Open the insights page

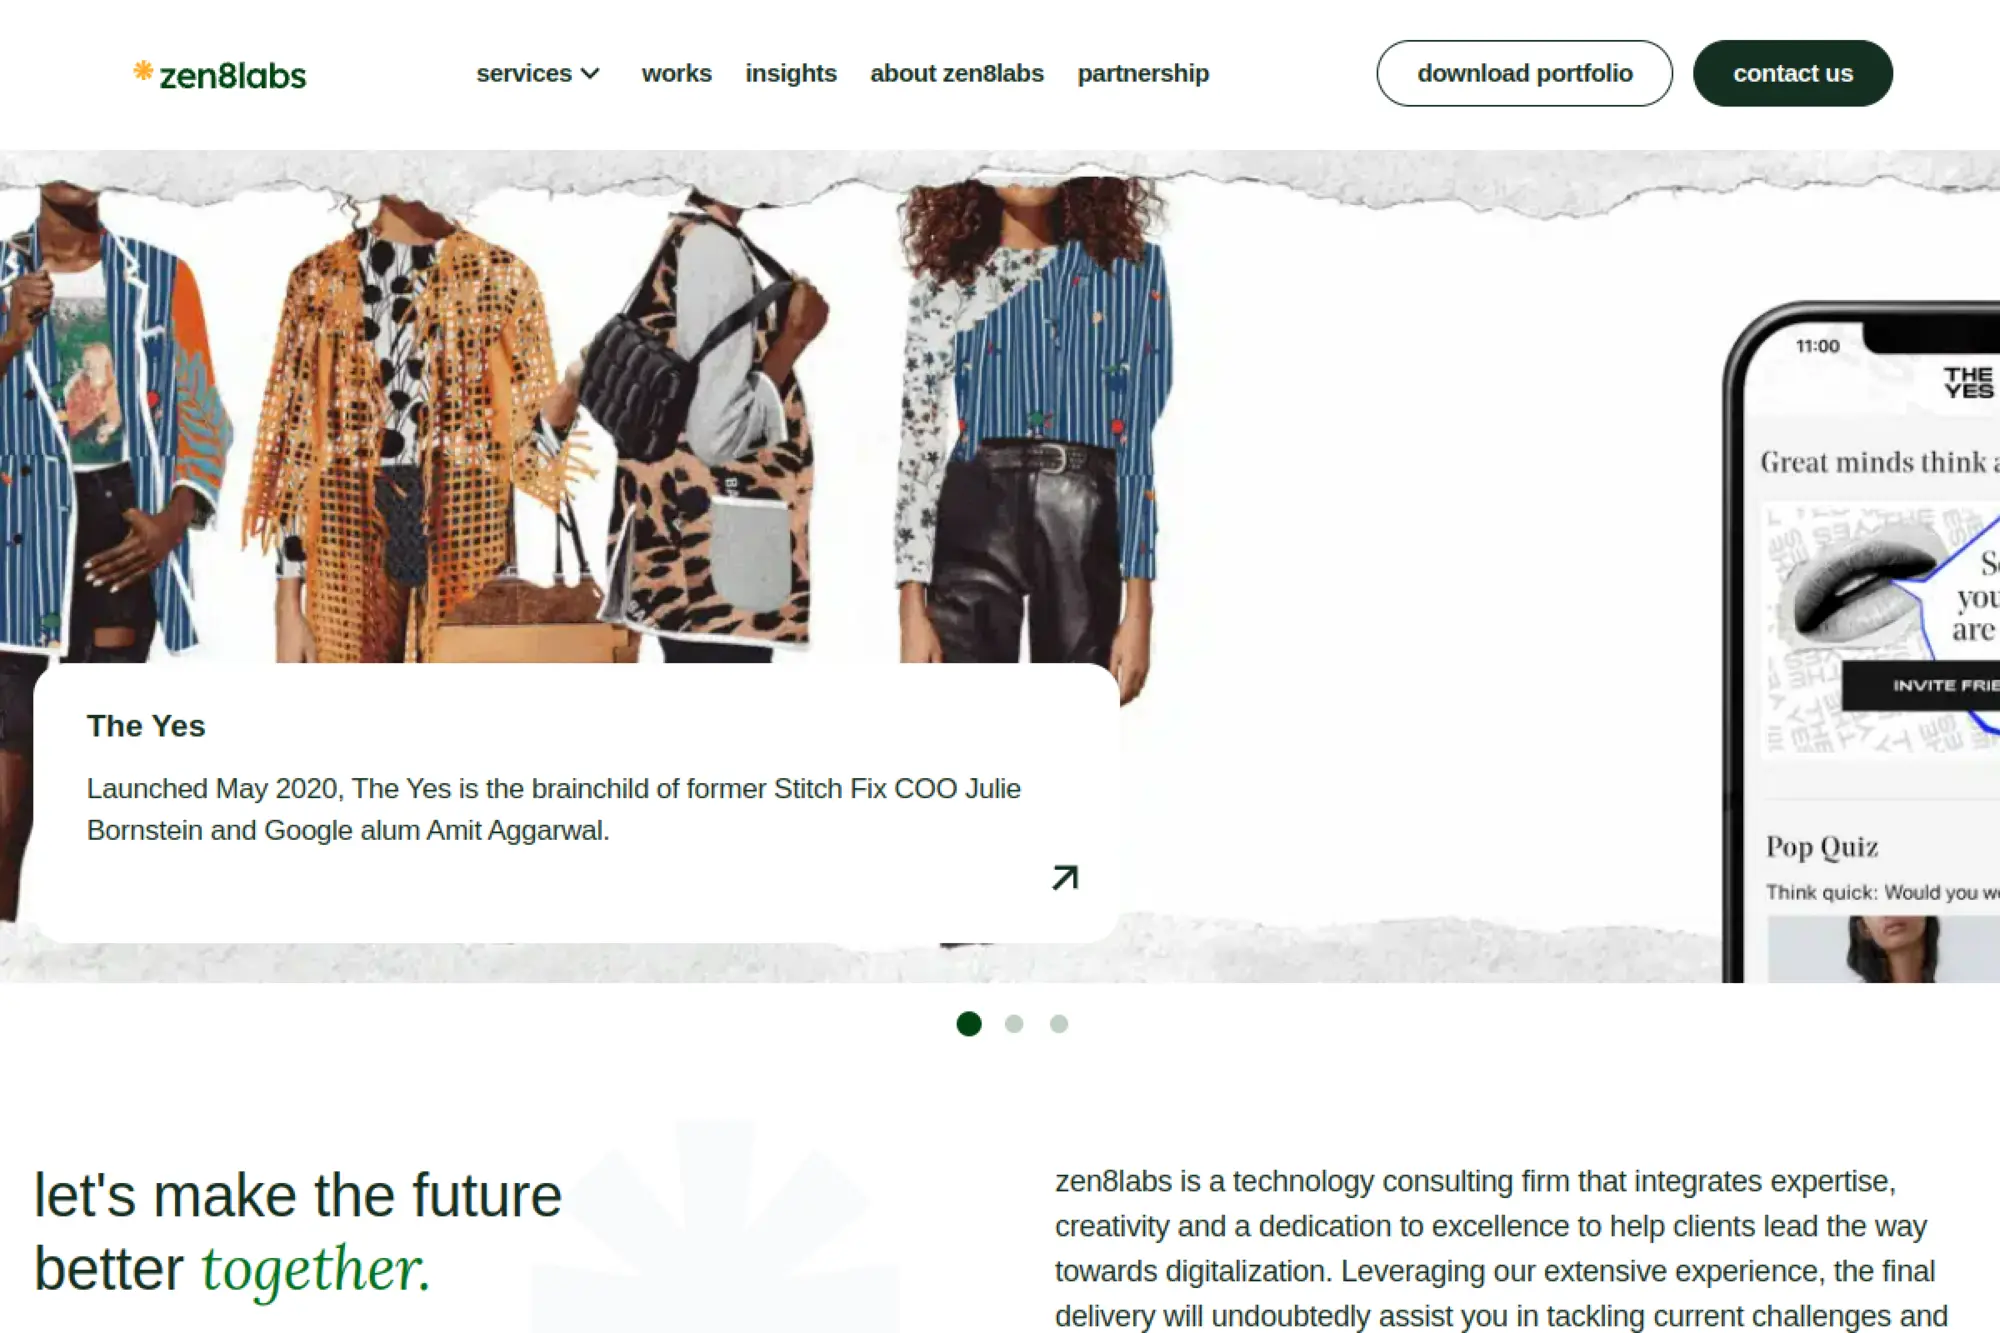(x=791, y=74)
